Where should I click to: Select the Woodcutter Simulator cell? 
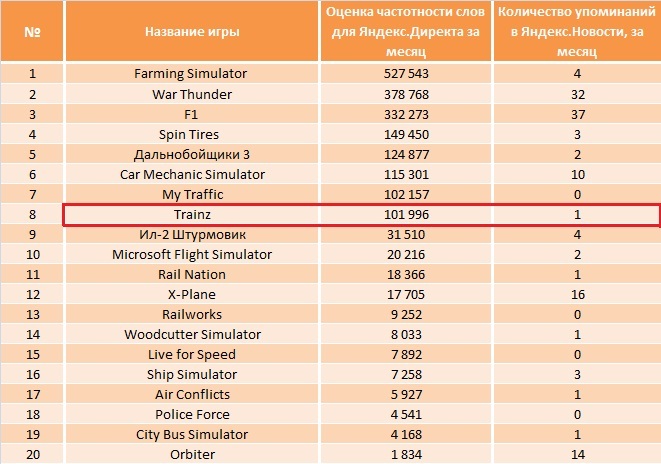(x=192, y=334)
